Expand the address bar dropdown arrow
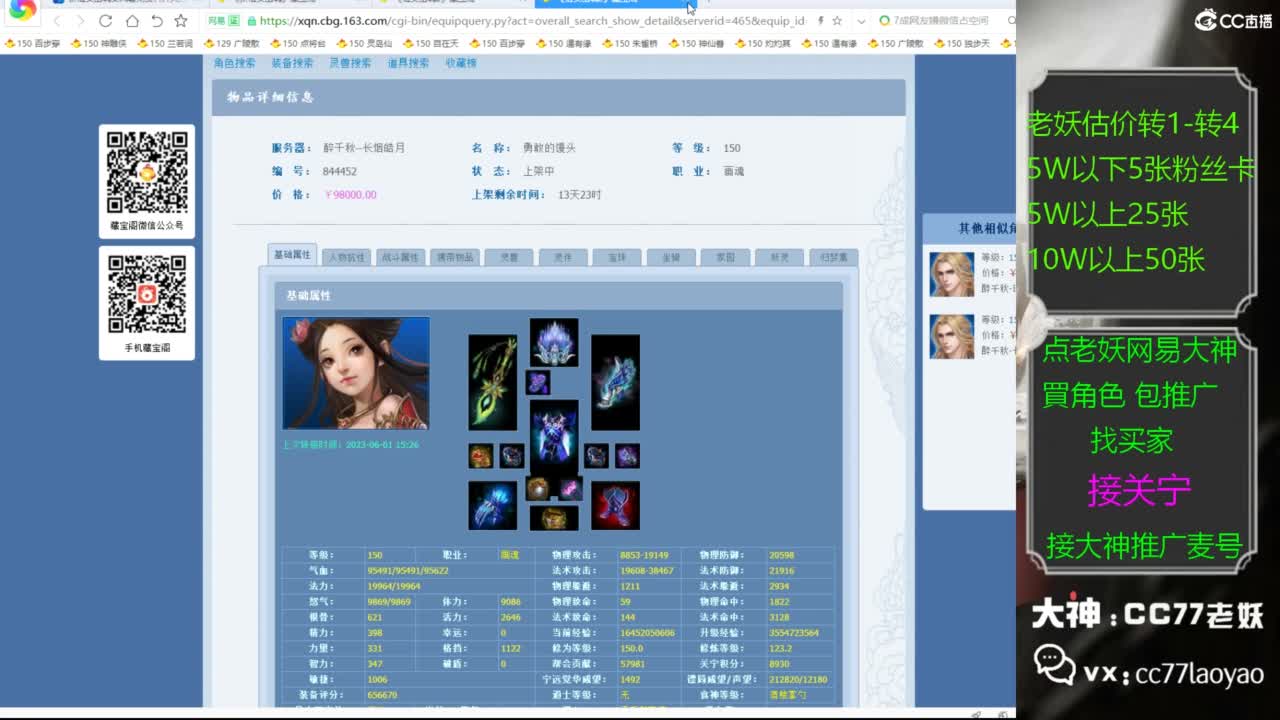The width and height of the screenshot is (1280, 720). click(860, 21)
